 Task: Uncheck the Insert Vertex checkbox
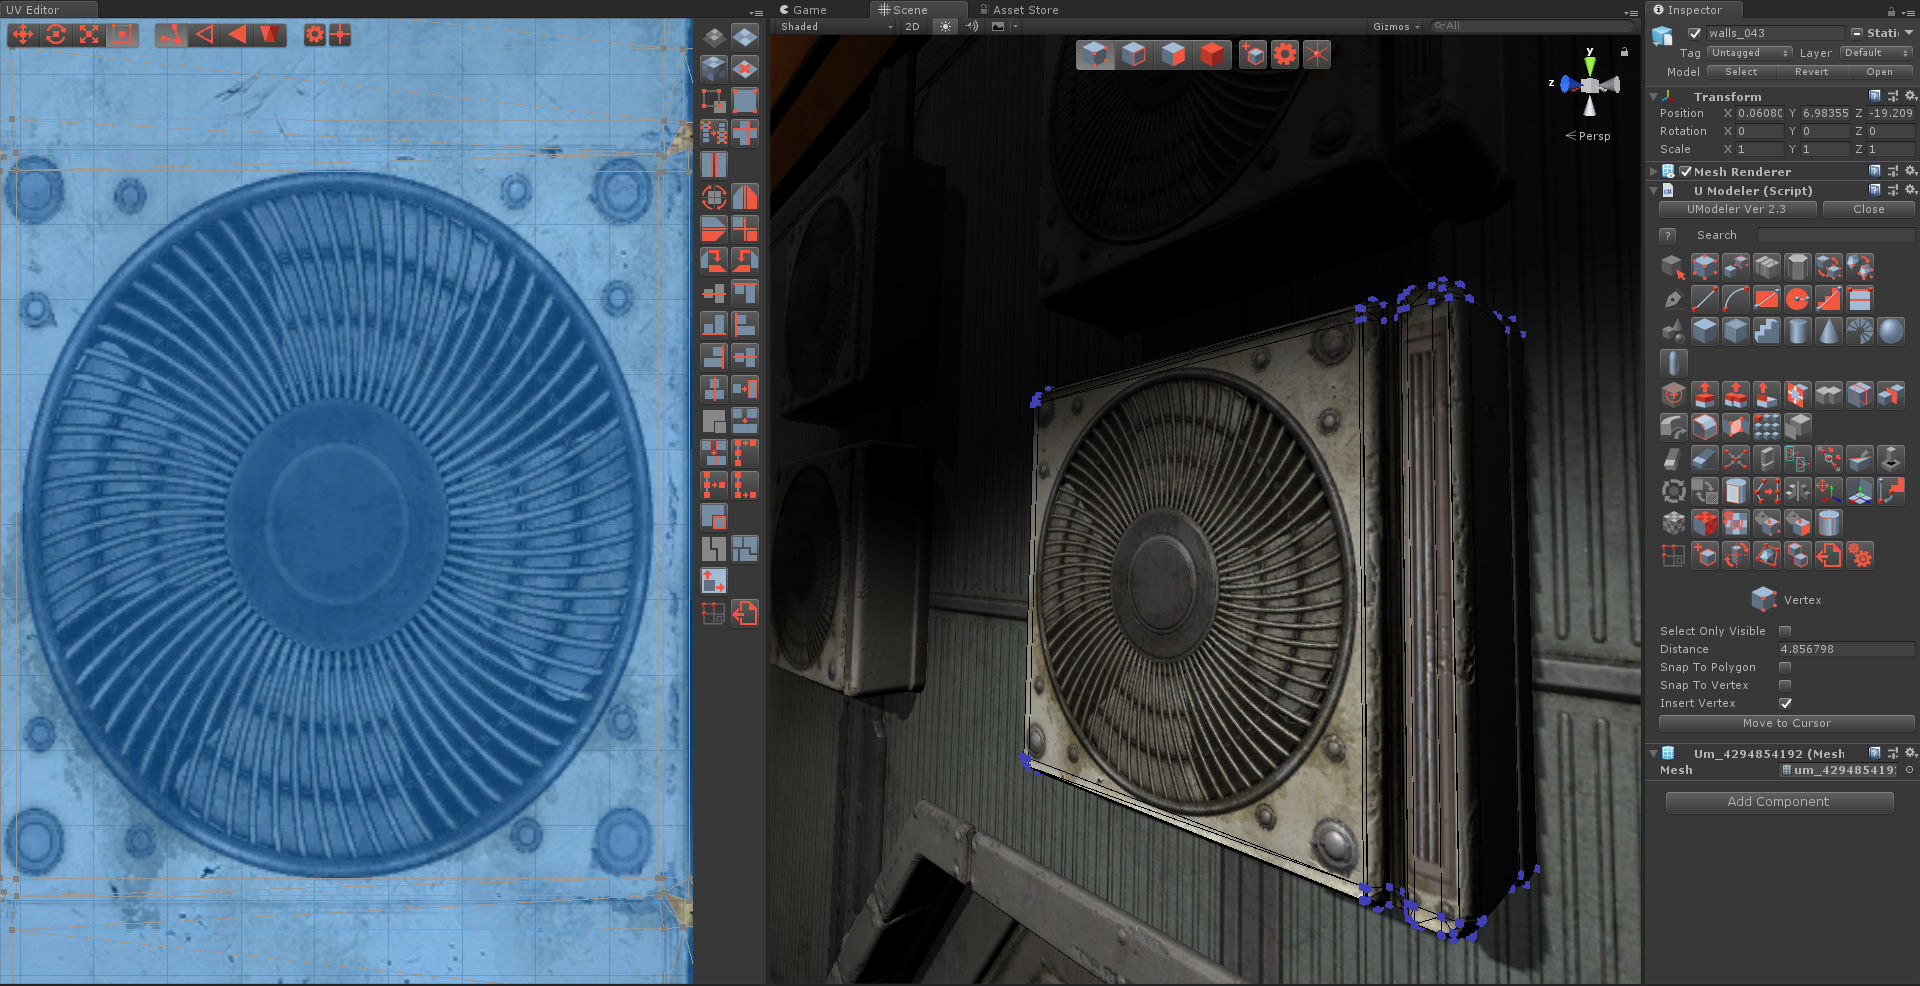[1785, 703]
